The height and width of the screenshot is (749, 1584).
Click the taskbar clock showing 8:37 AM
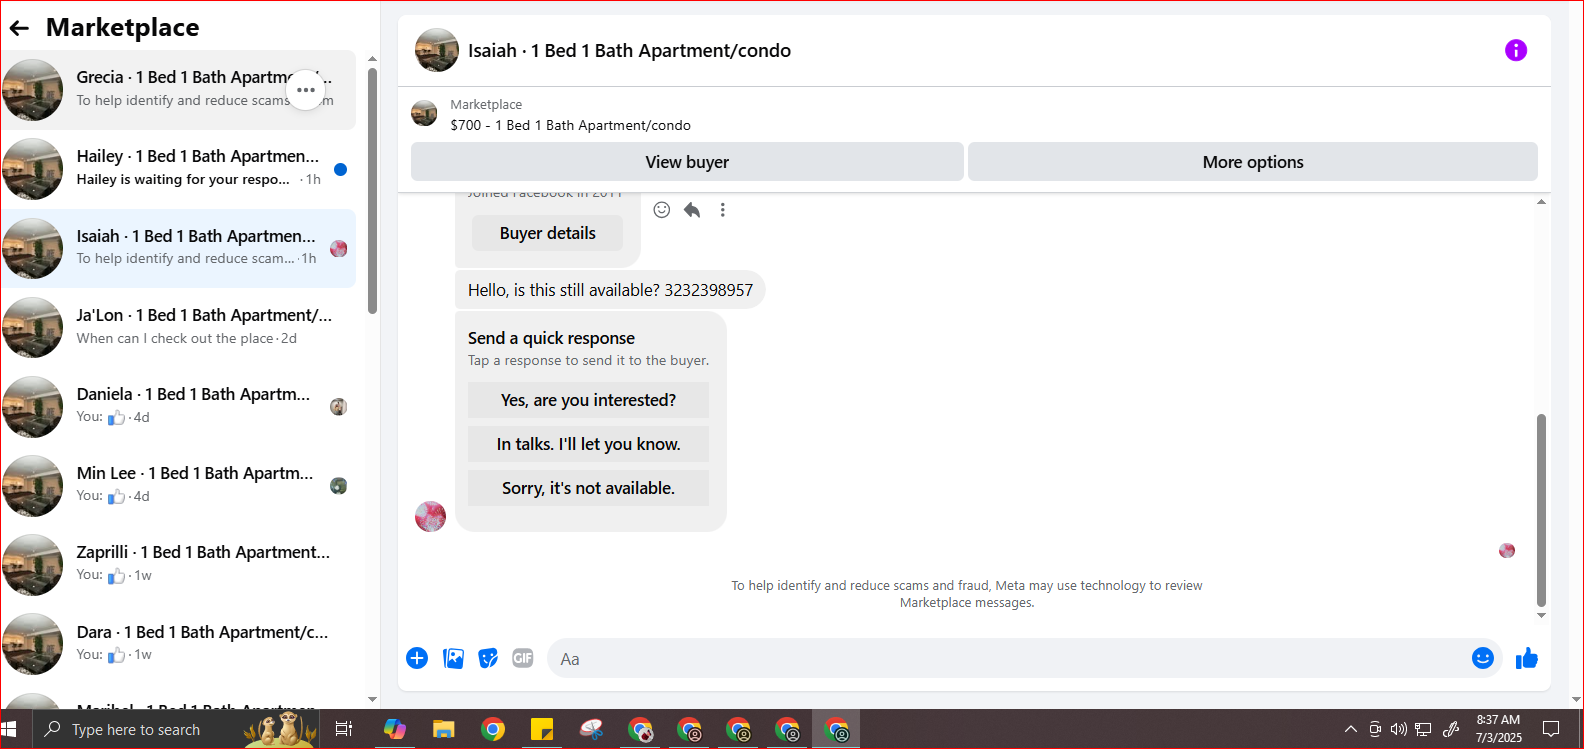point(1498,729)
